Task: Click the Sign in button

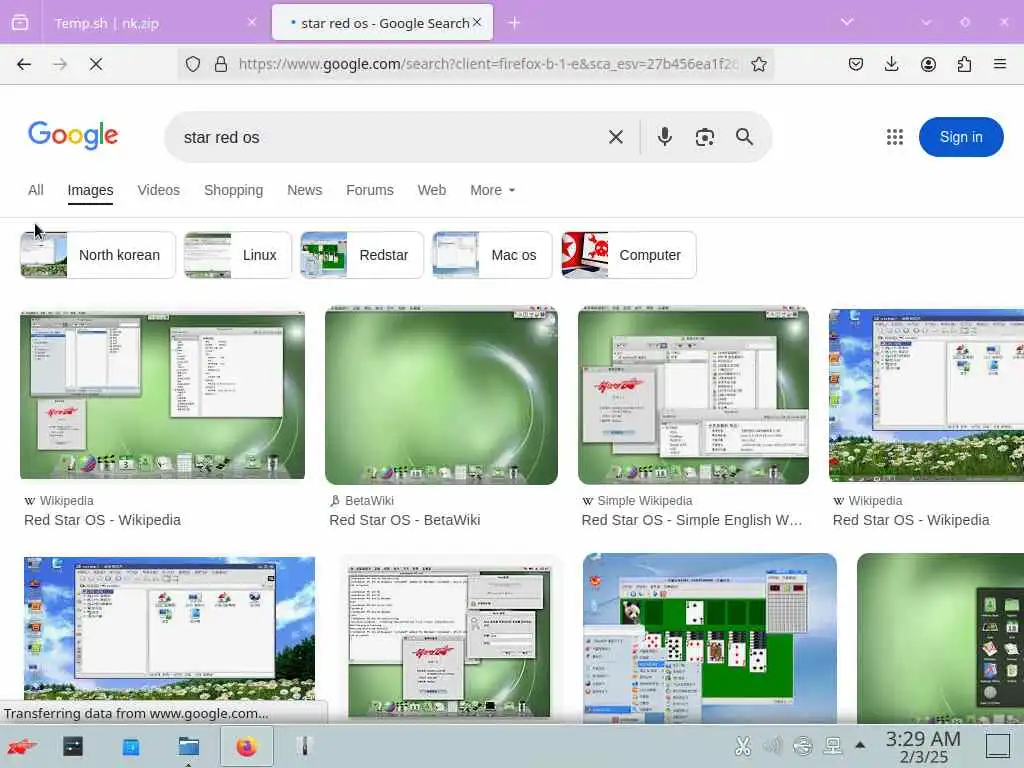Action: point(961,137)
